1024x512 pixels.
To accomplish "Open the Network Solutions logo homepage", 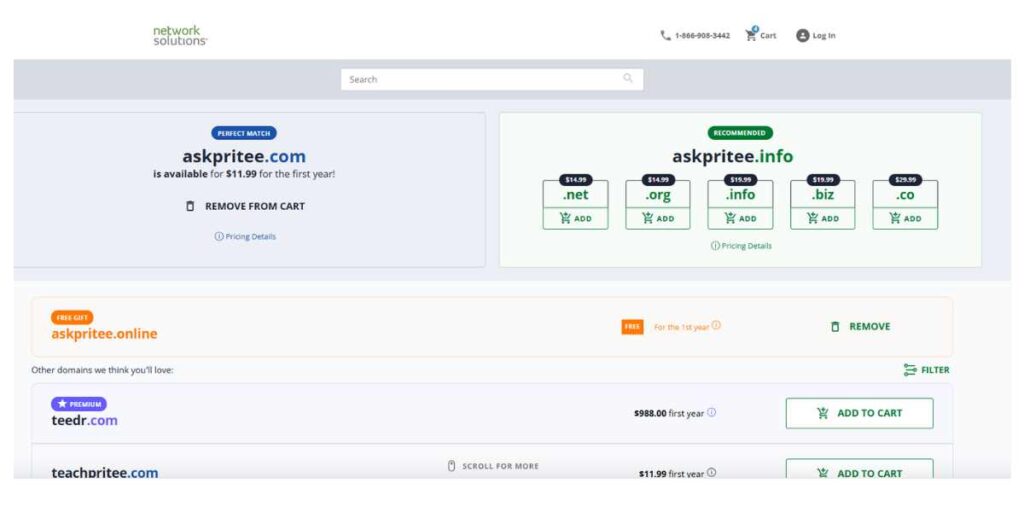I will pos(180,35).
